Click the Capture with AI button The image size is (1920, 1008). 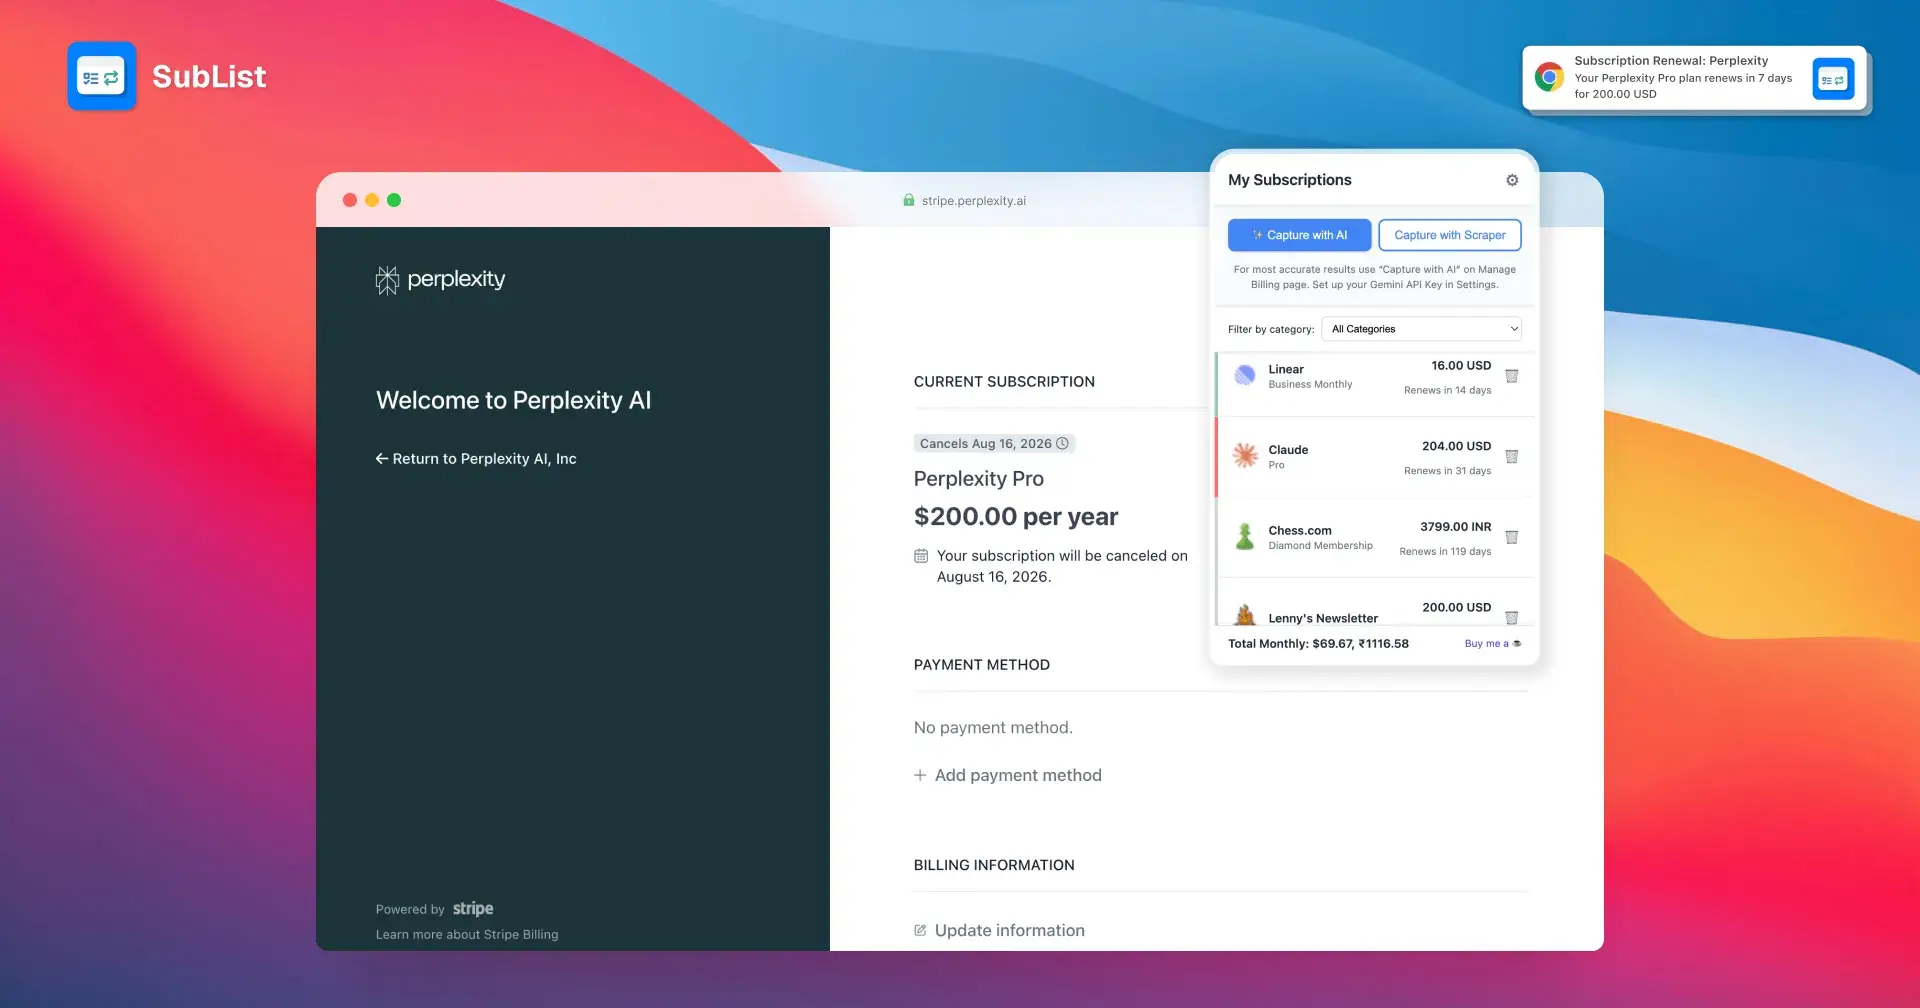tap(1299, 235)
